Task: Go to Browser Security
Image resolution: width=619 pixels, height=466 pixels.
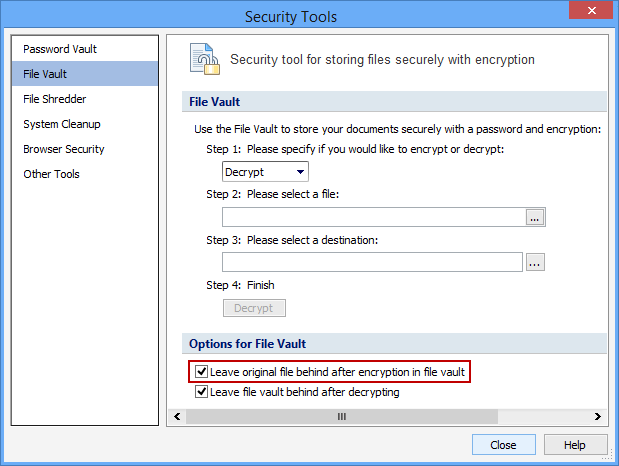Action: point(64,149)
